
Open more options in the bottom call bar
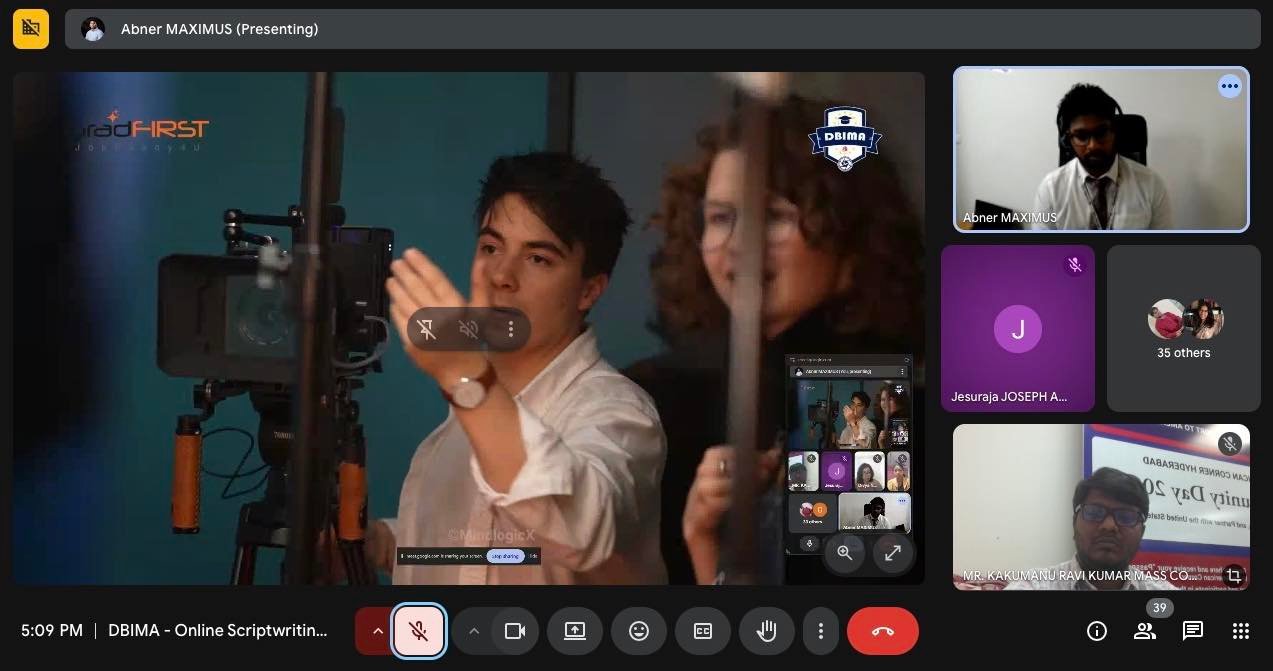tap(821, 631)
